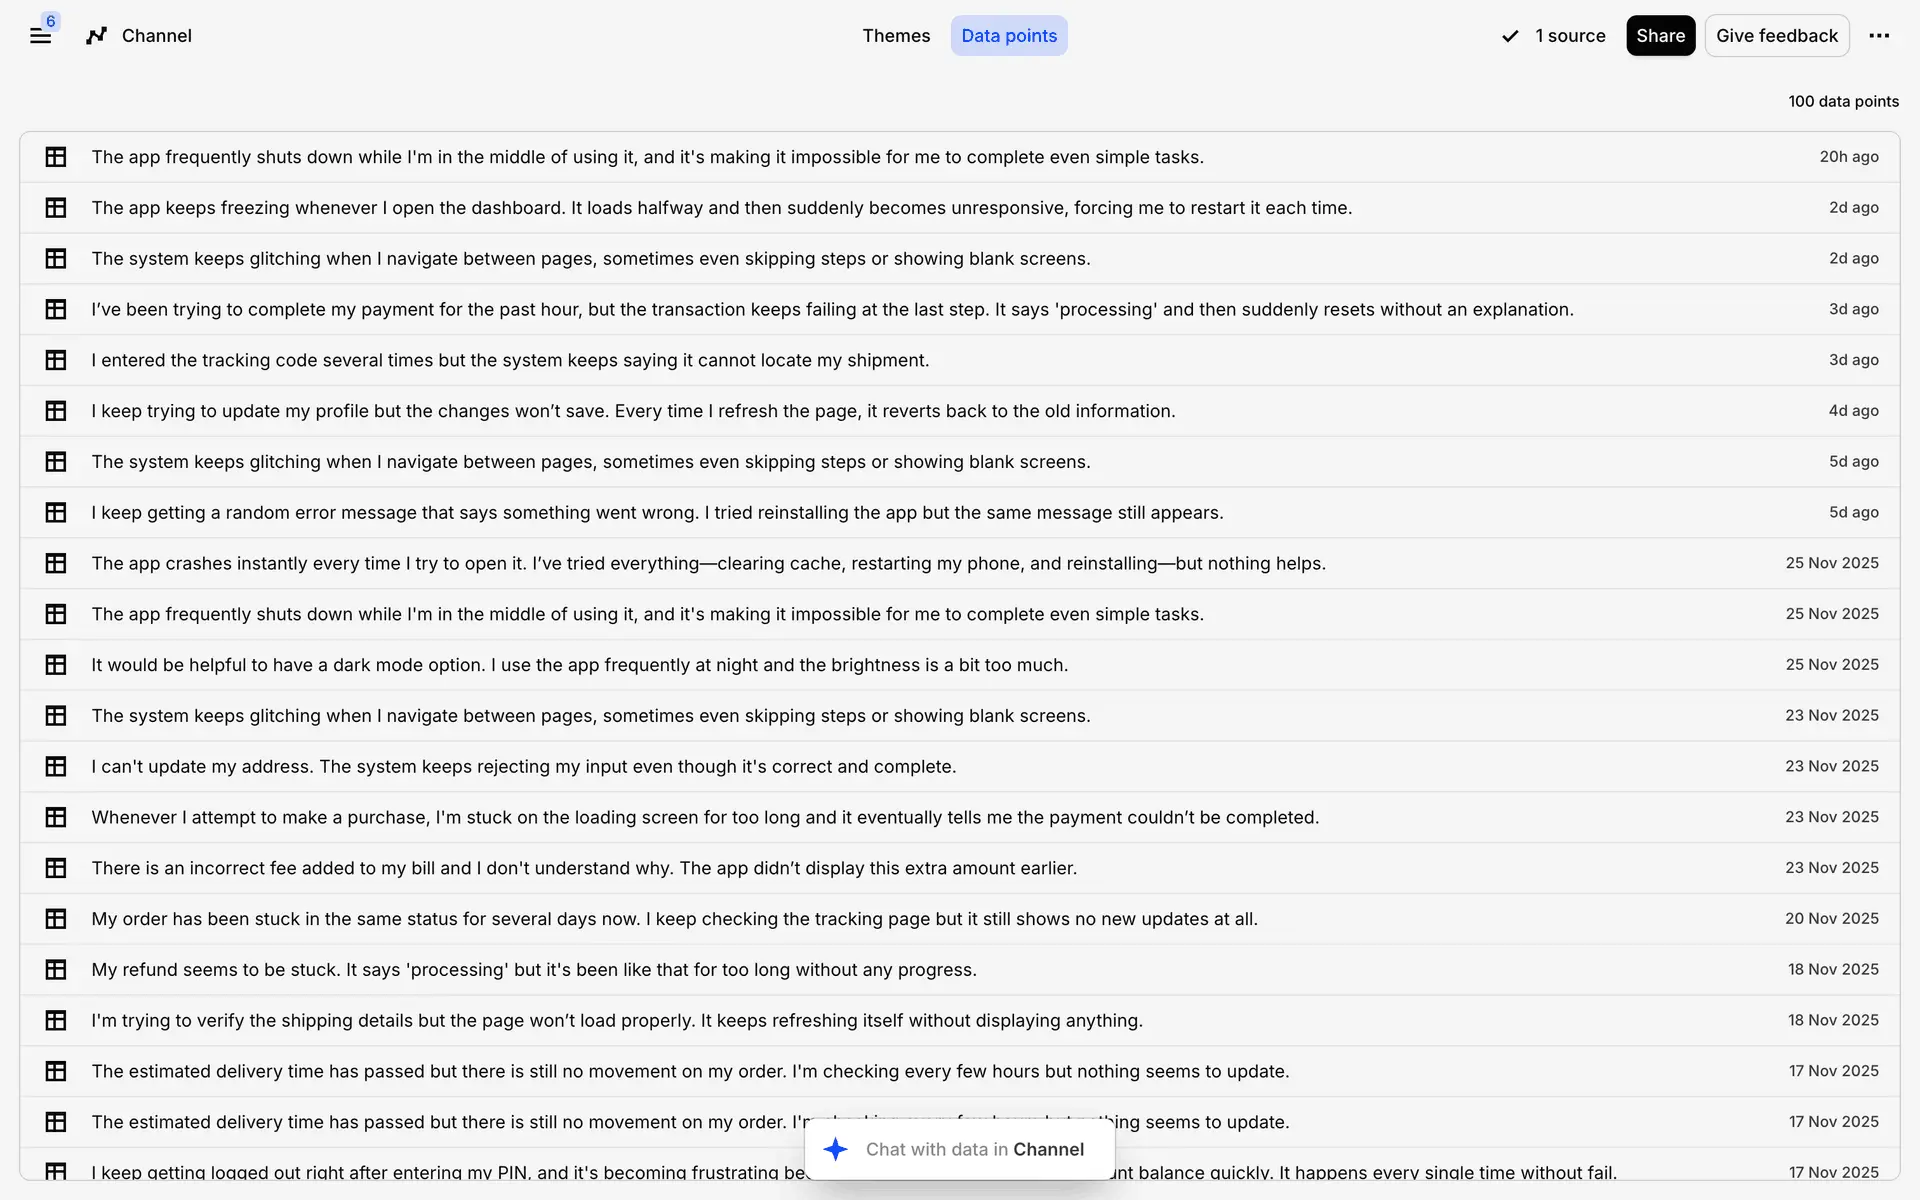Image resolution: width=1920 pixels, height=1200 pixels.
Task: Open the can't update my address entry
Action: 523,766
